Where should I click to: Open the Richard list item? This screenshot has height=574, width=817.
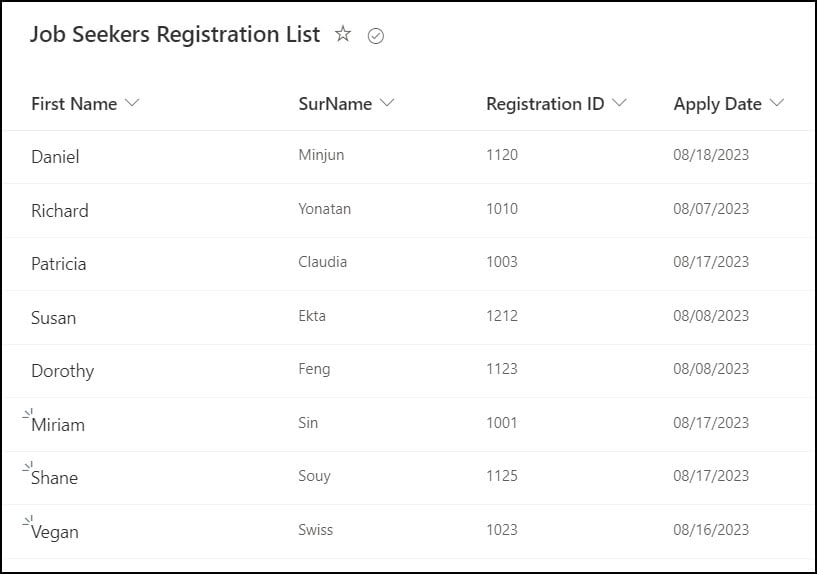point(60,210)
